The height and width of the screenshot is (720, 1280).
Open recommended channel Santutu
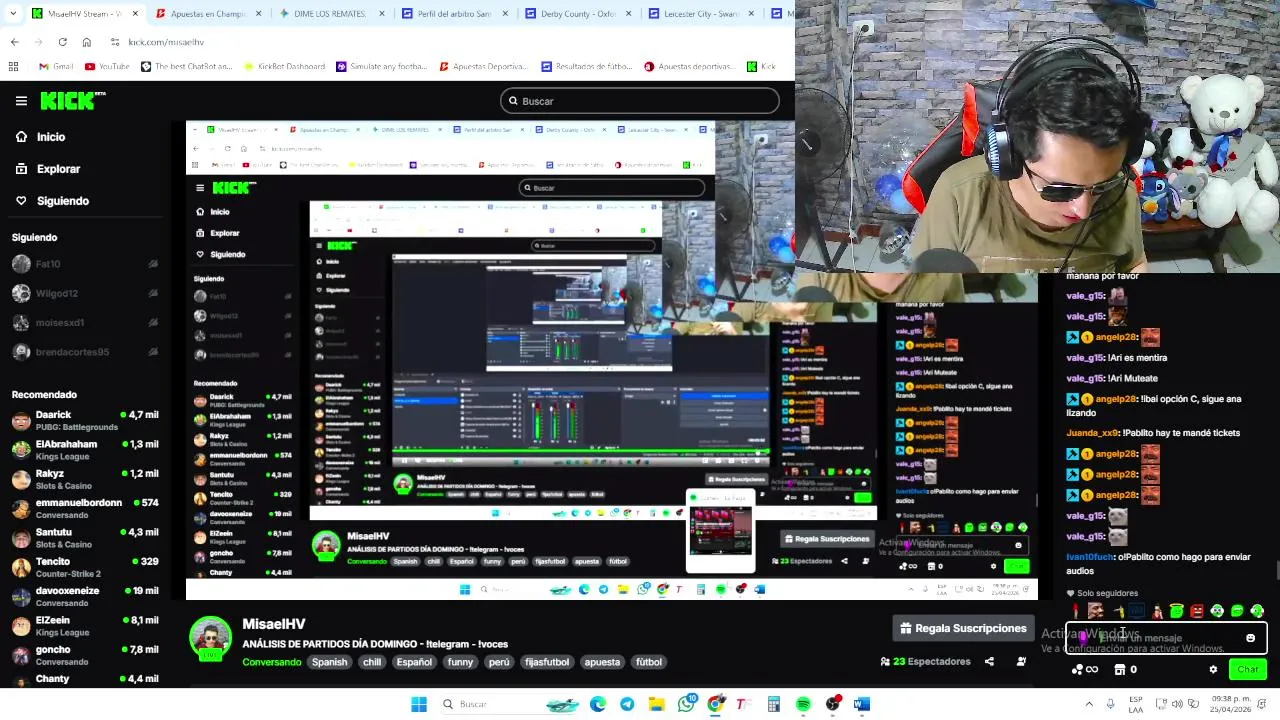click(x=85, y=538)
